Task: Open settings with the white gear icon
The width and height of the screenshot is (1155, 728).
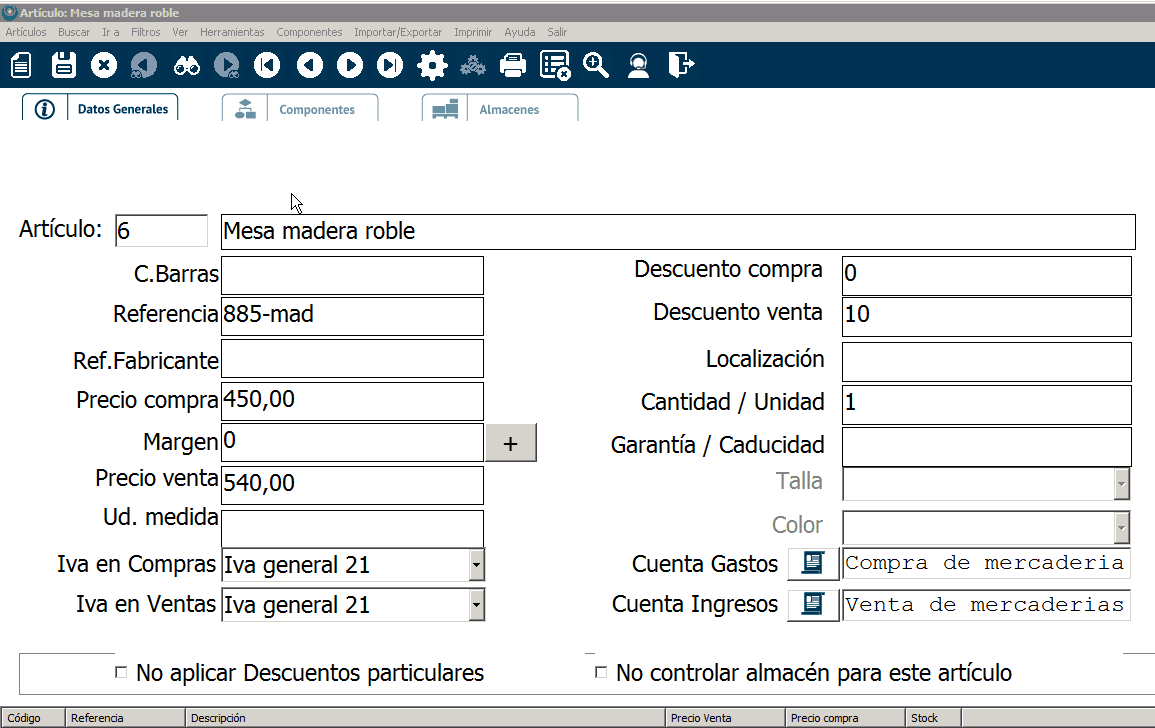Action: (432, 66)
